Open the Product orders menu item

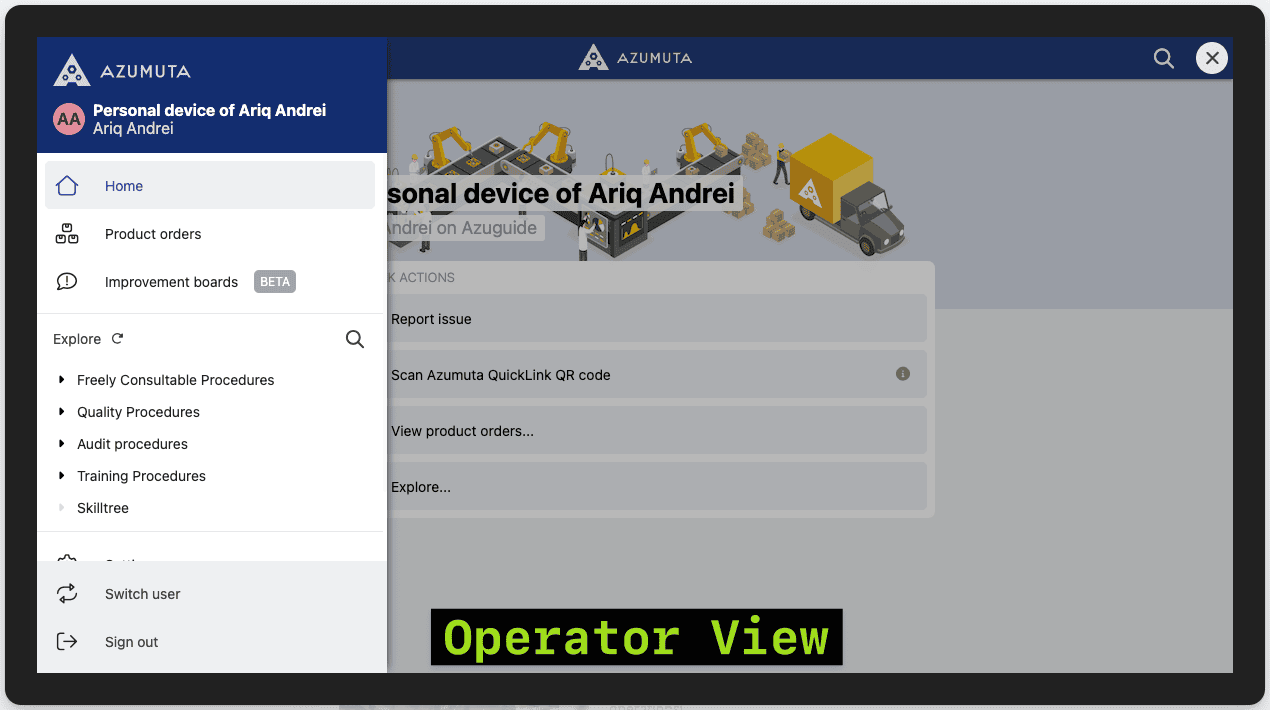pos(153,234)
